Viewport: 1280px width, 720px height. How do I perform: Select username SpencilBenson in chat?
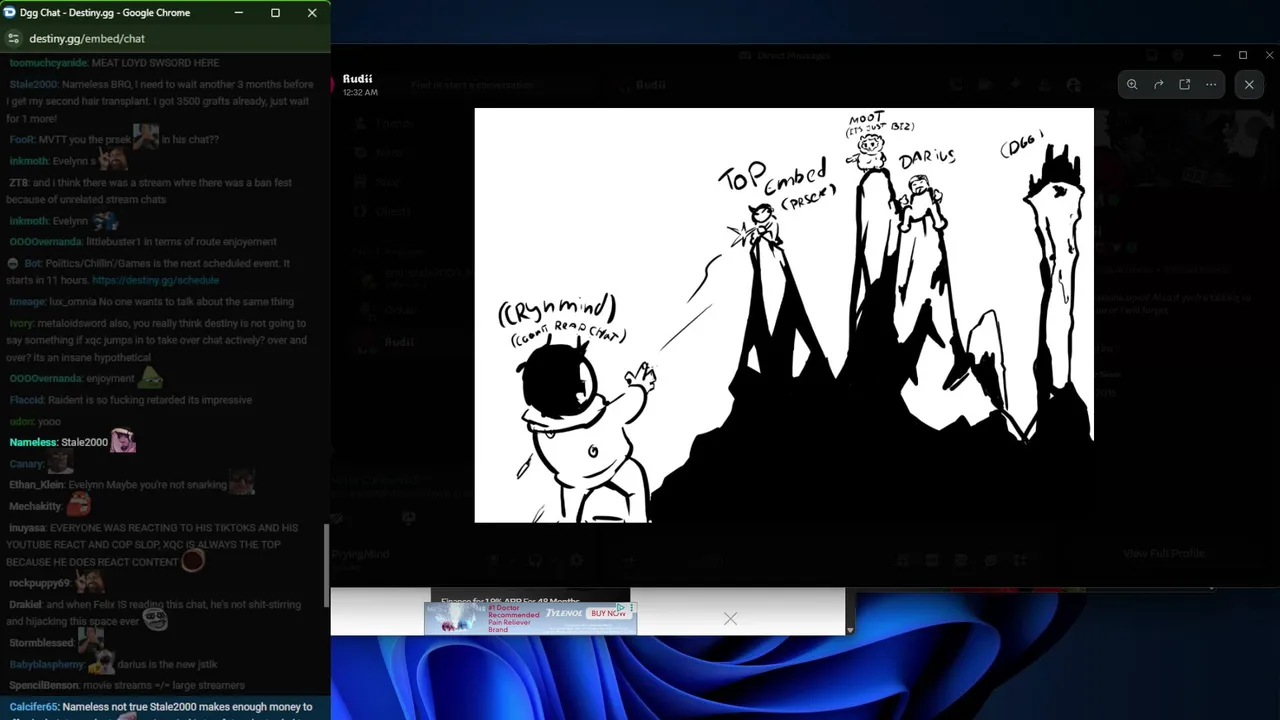pos(44,686)
